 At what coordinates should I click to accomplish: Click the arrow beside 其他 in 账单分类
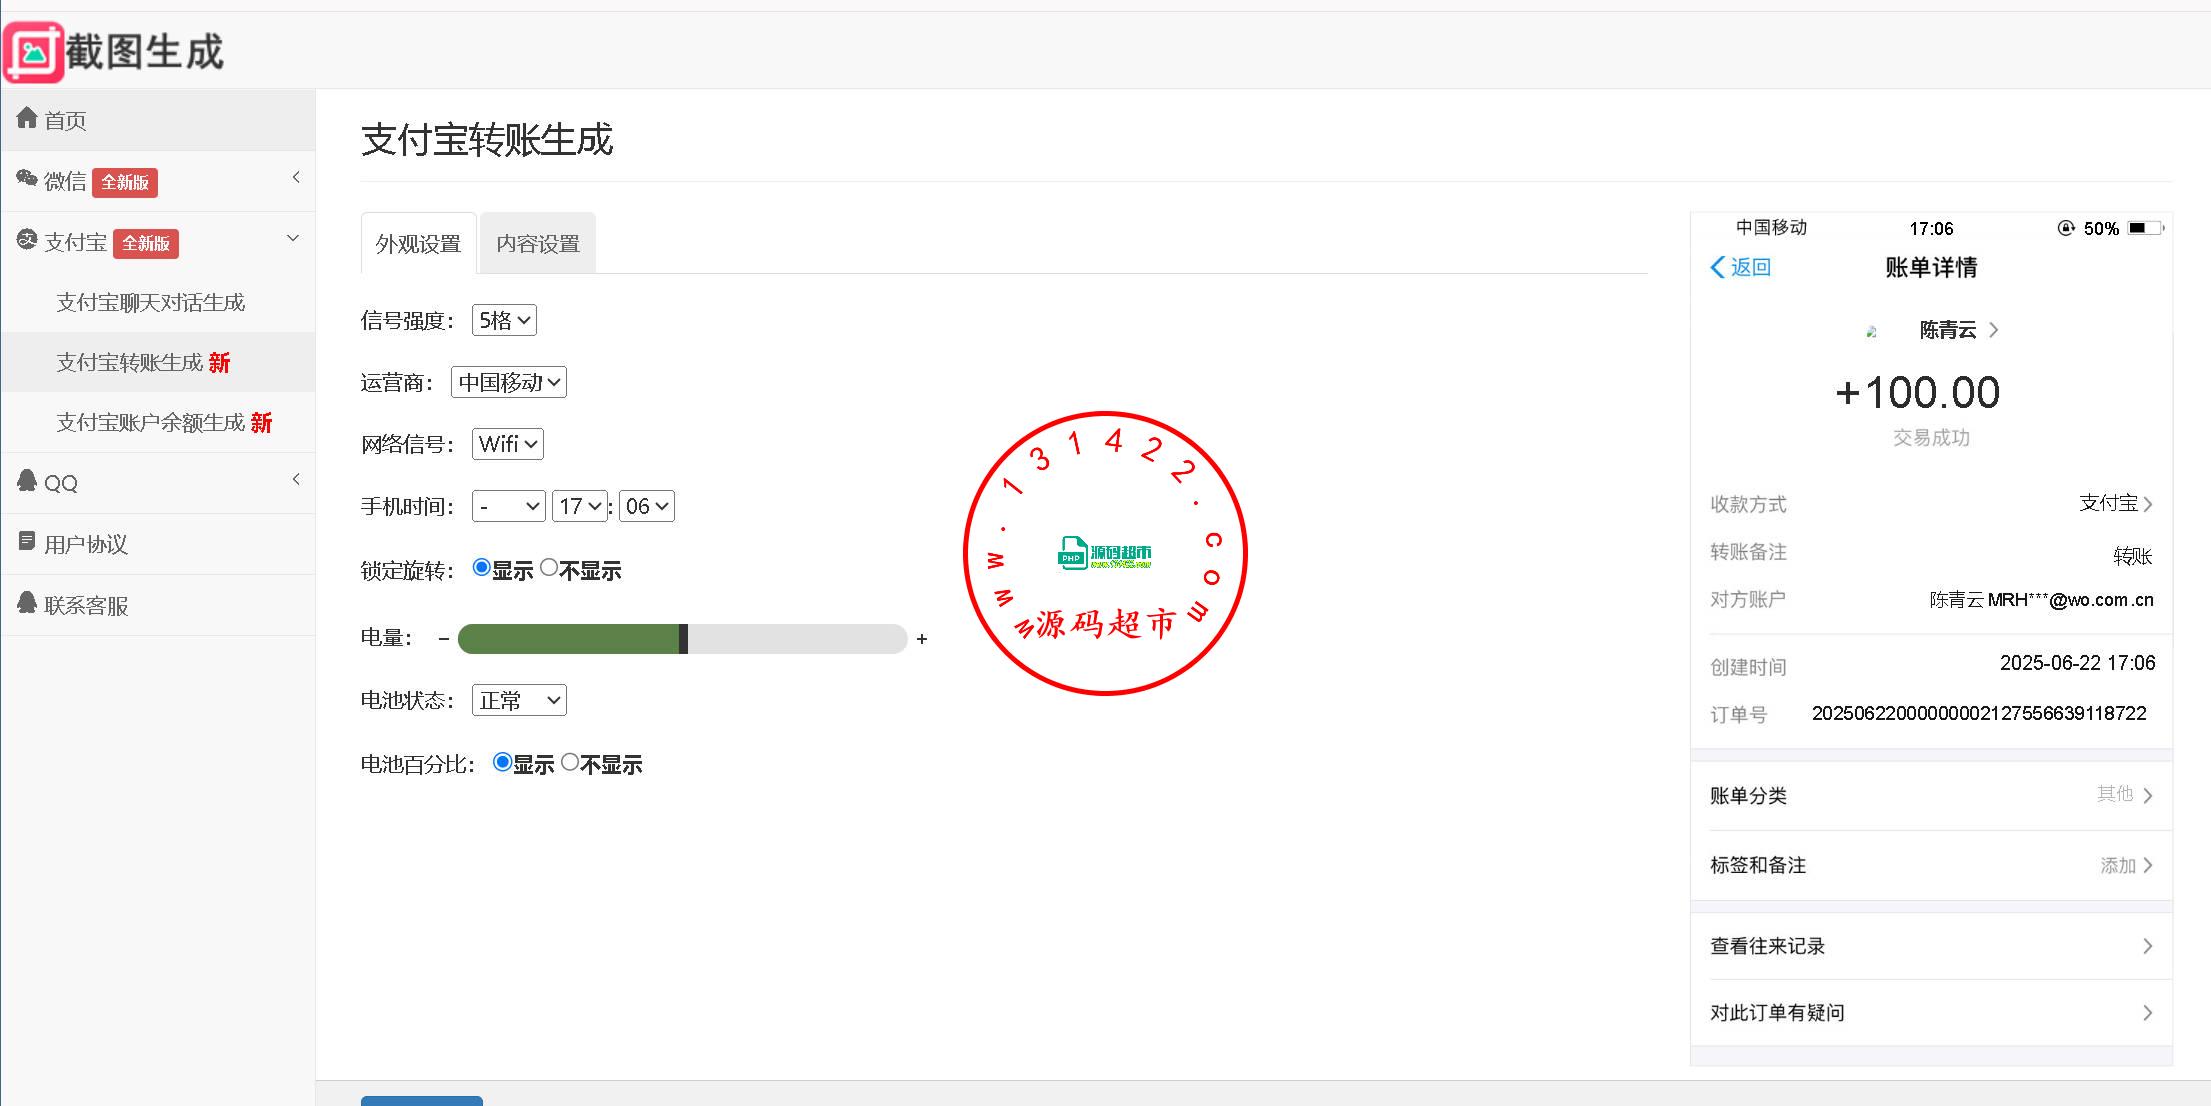[x=2147, y=796]
